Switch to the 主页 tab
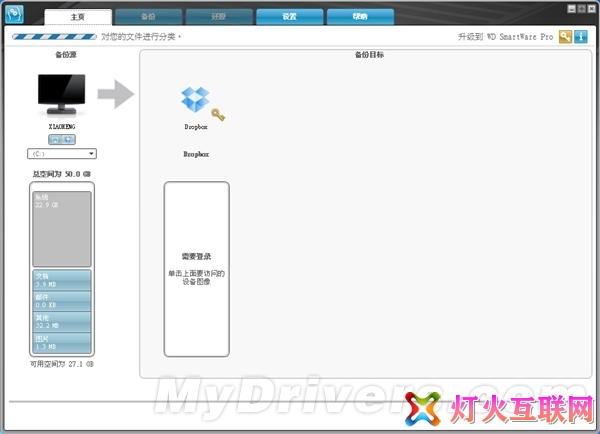 78,16
